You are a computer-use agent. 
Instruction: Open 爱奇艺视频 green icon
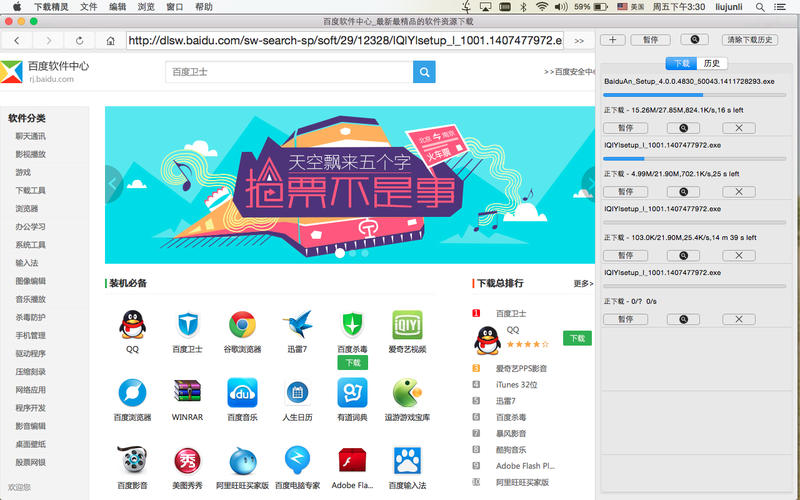tap(407, 324)
